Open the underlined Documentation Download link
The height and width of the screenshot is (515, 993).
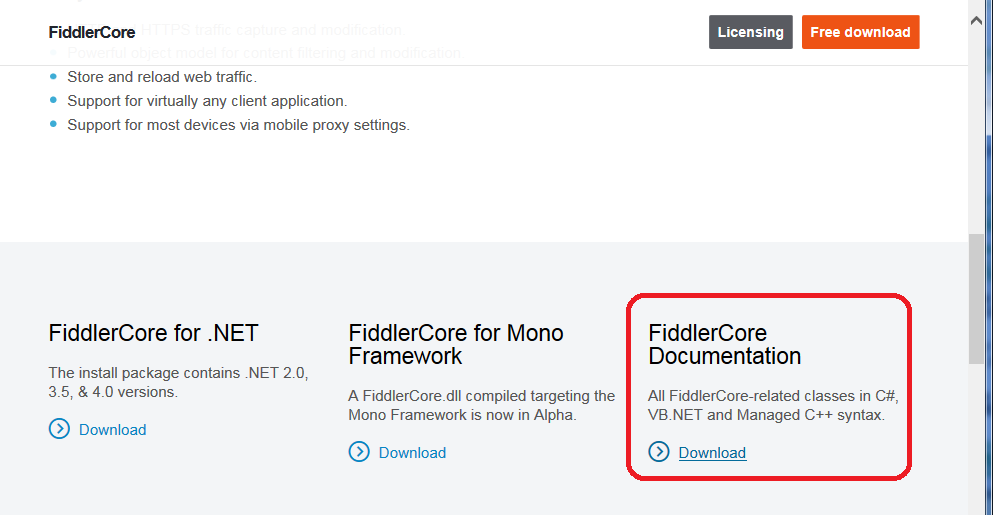[x=712, y=452]
